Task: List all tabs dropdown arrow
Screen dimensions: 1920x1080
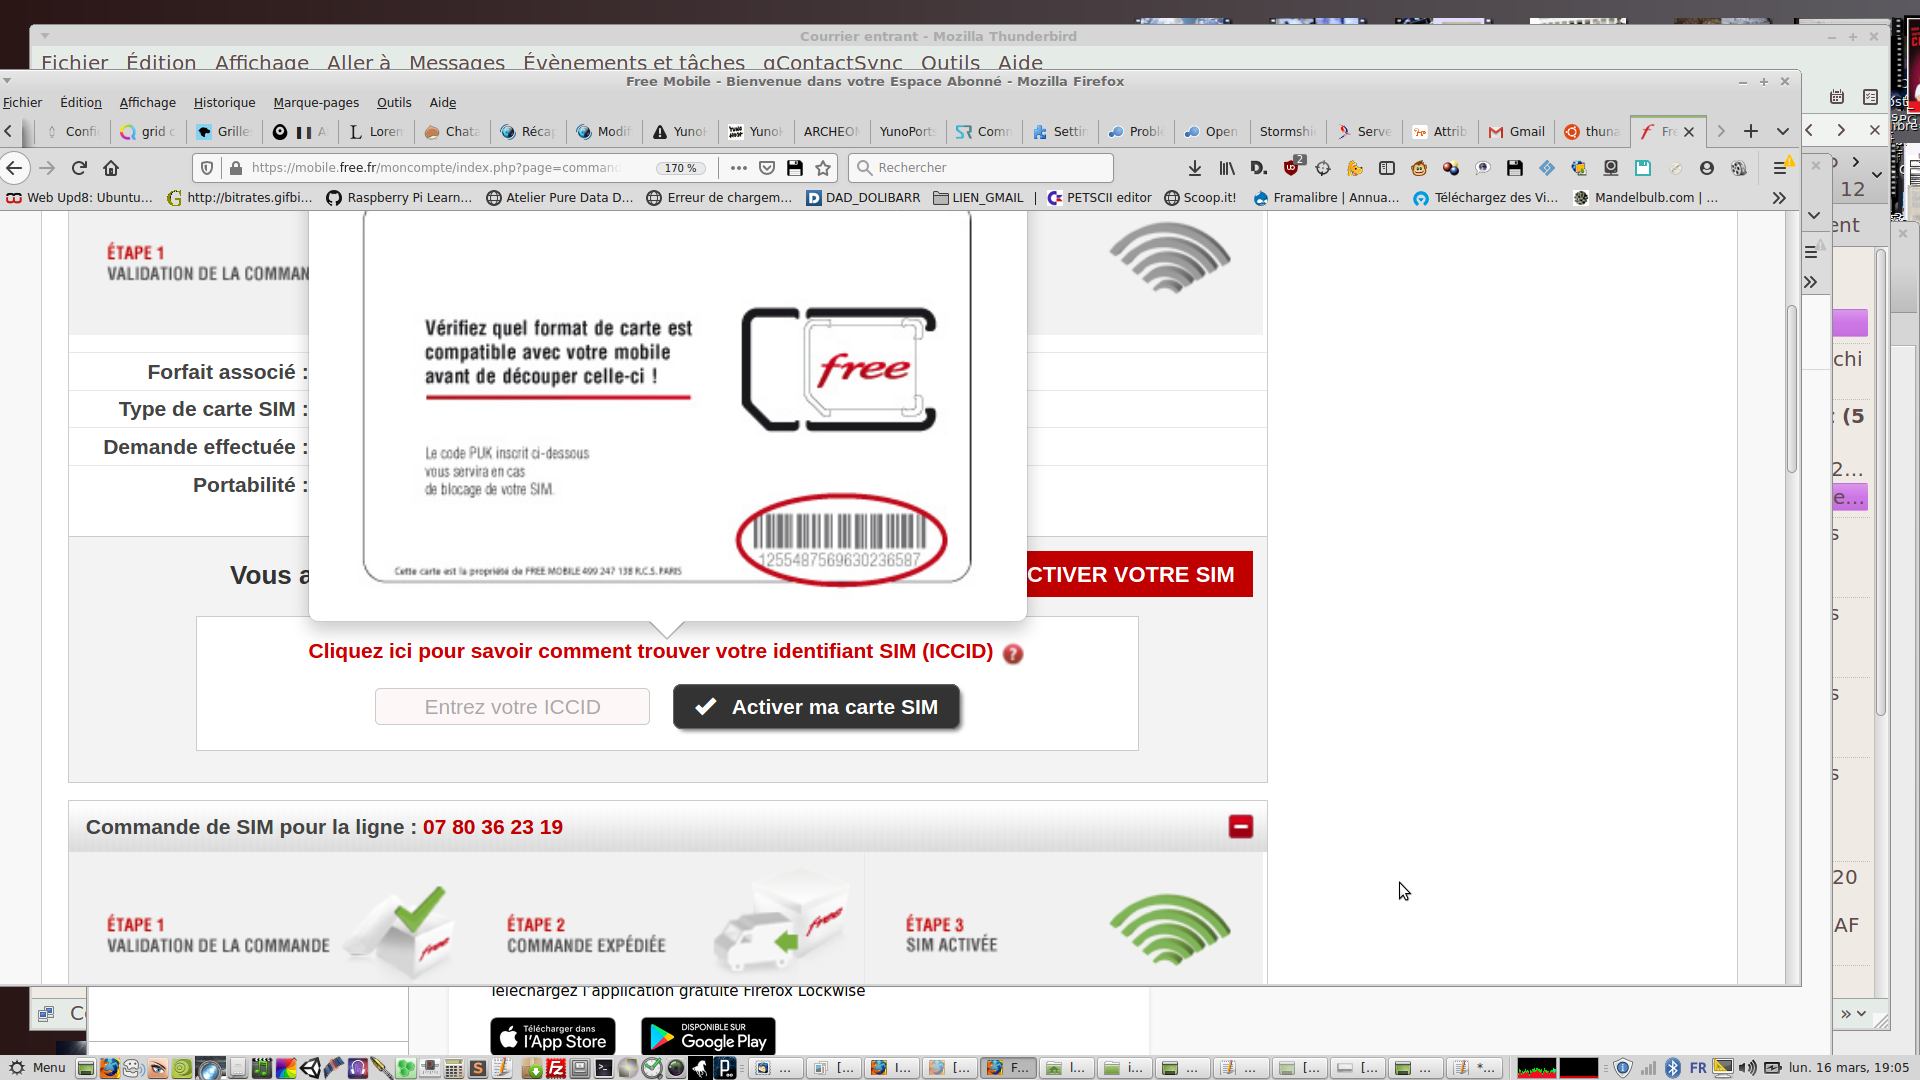Action: point(1782,131)
